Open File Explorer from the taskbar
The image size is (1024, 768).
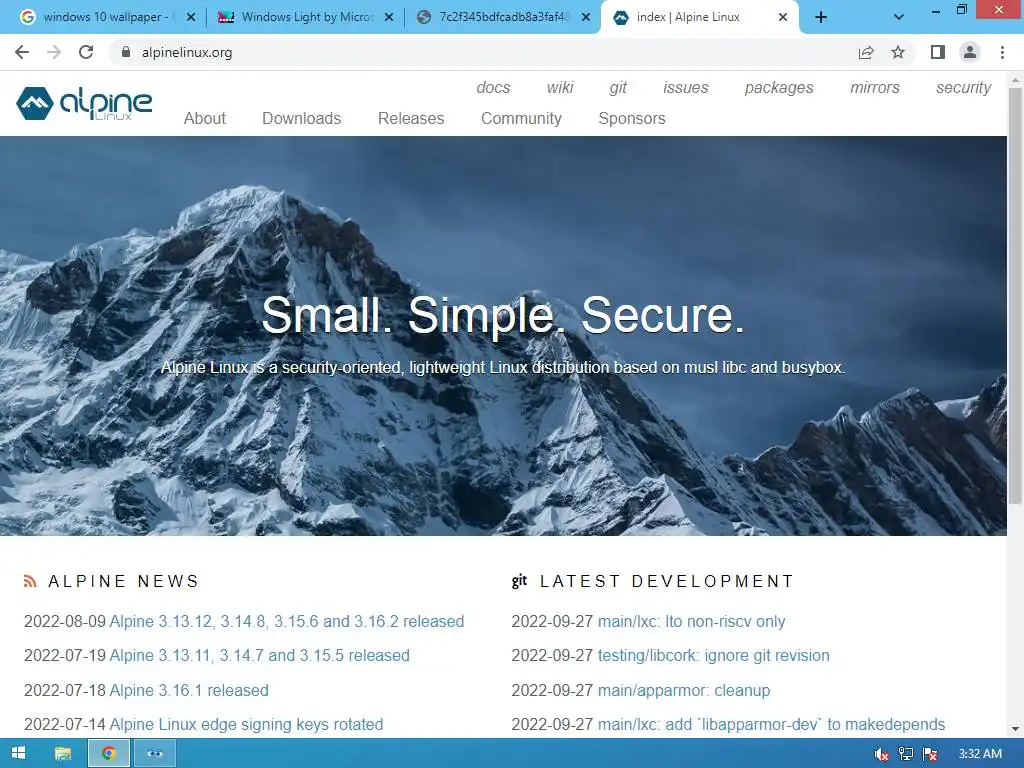63,754
